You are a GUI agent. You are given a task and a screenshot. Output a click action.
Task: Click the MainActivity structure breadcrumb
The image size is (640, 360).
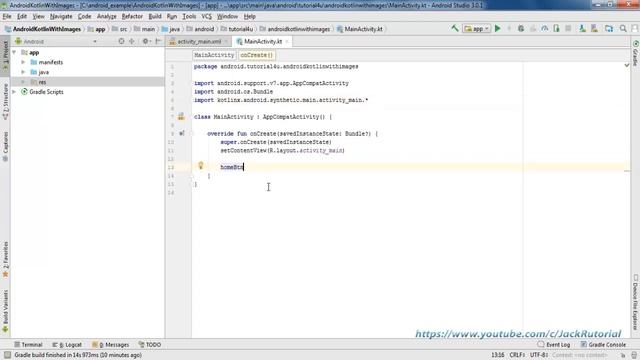click(214, 55)
